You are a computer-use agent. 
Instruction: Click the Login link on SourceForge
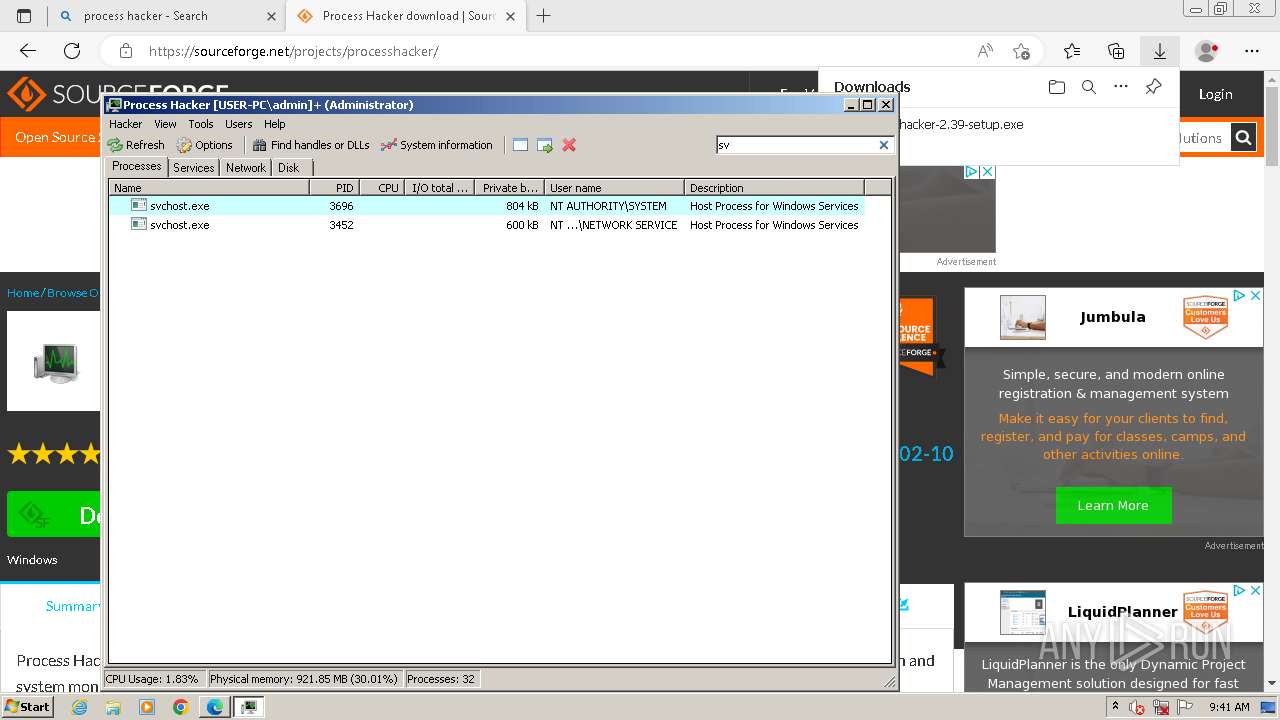tap(1215, 94)
